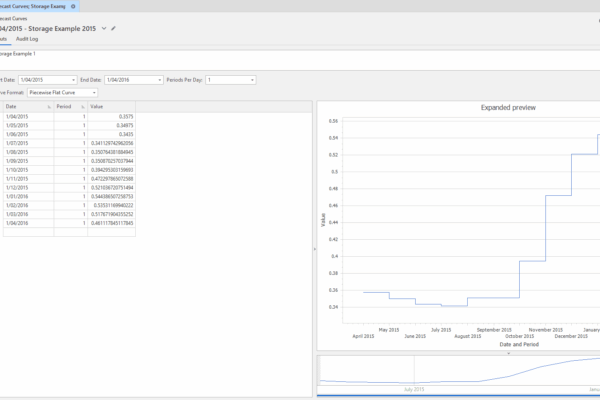
Task: Click the value cell in the 1/12/2015 row
Action: [111, 188]
